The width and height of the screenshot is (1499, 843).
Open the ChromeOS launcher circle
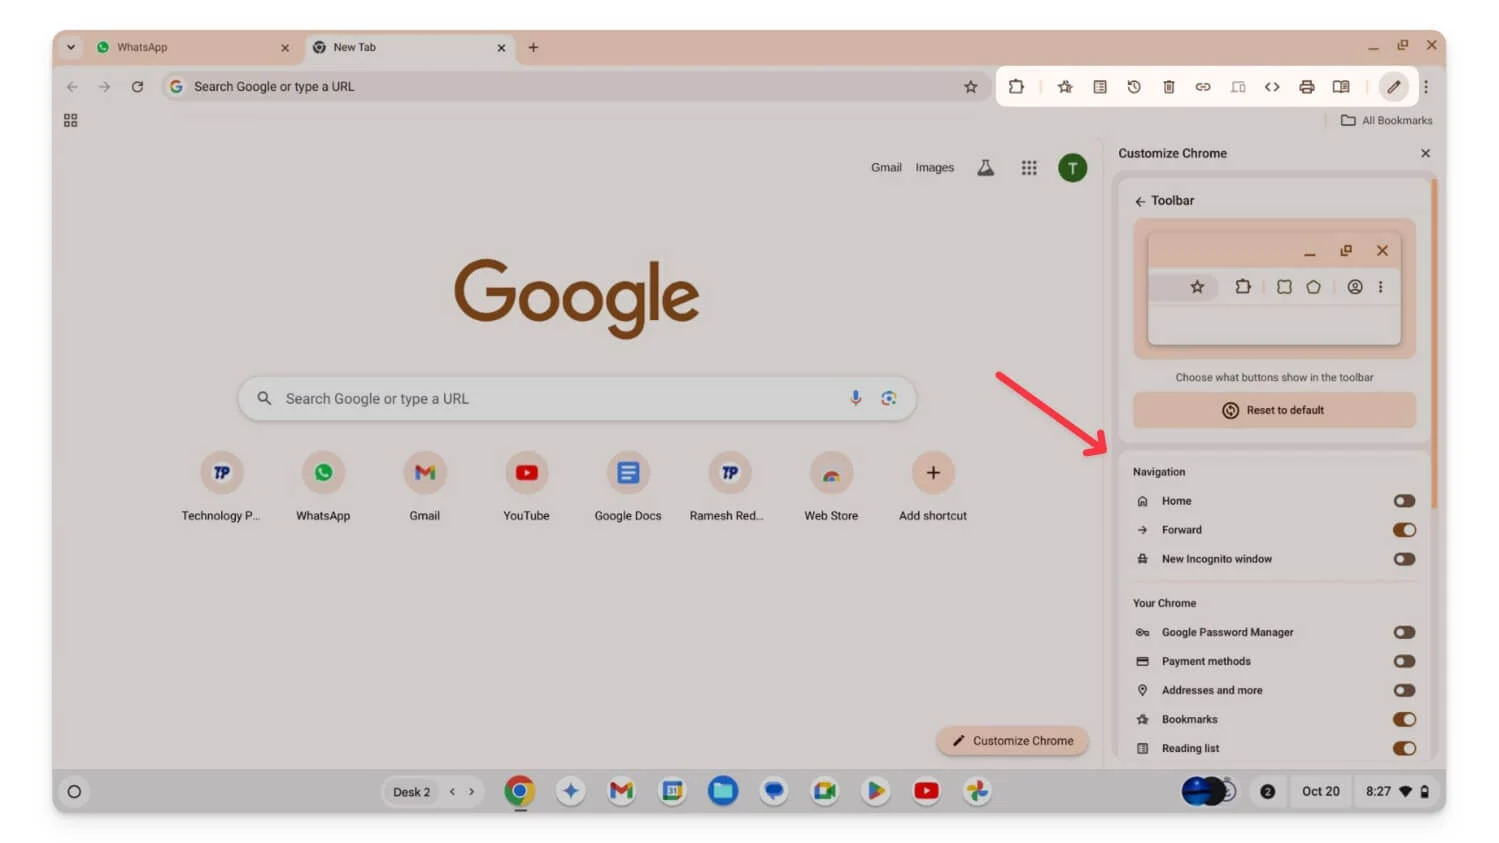(x=74, y=792)
